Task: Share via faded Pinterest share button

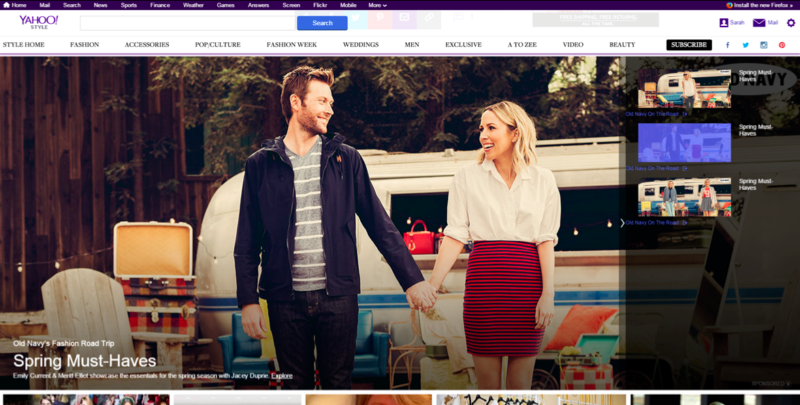Action: 380,17
